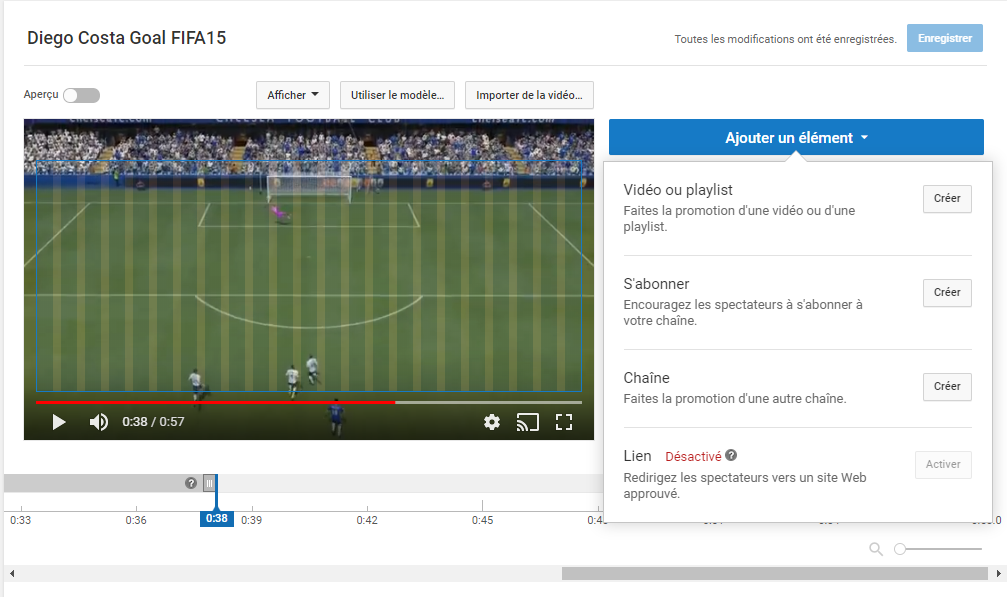Click Utiliser le modèle button
The width and height of the screenshot is (1007, 597).
point(398,95)
